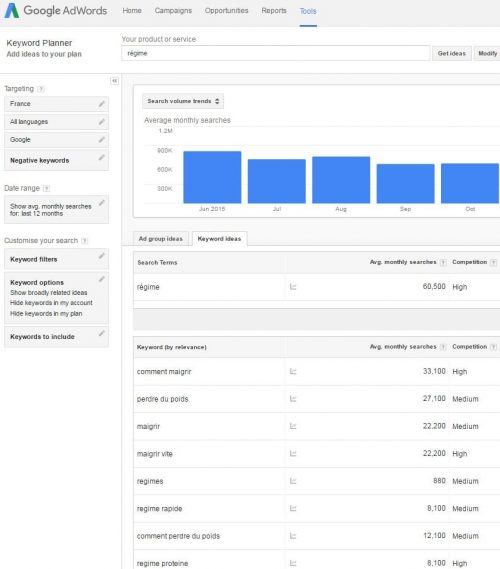500x569 pixels.
Task: Sort keyword ideas by Competition header
Action: [x=470, y=347]
